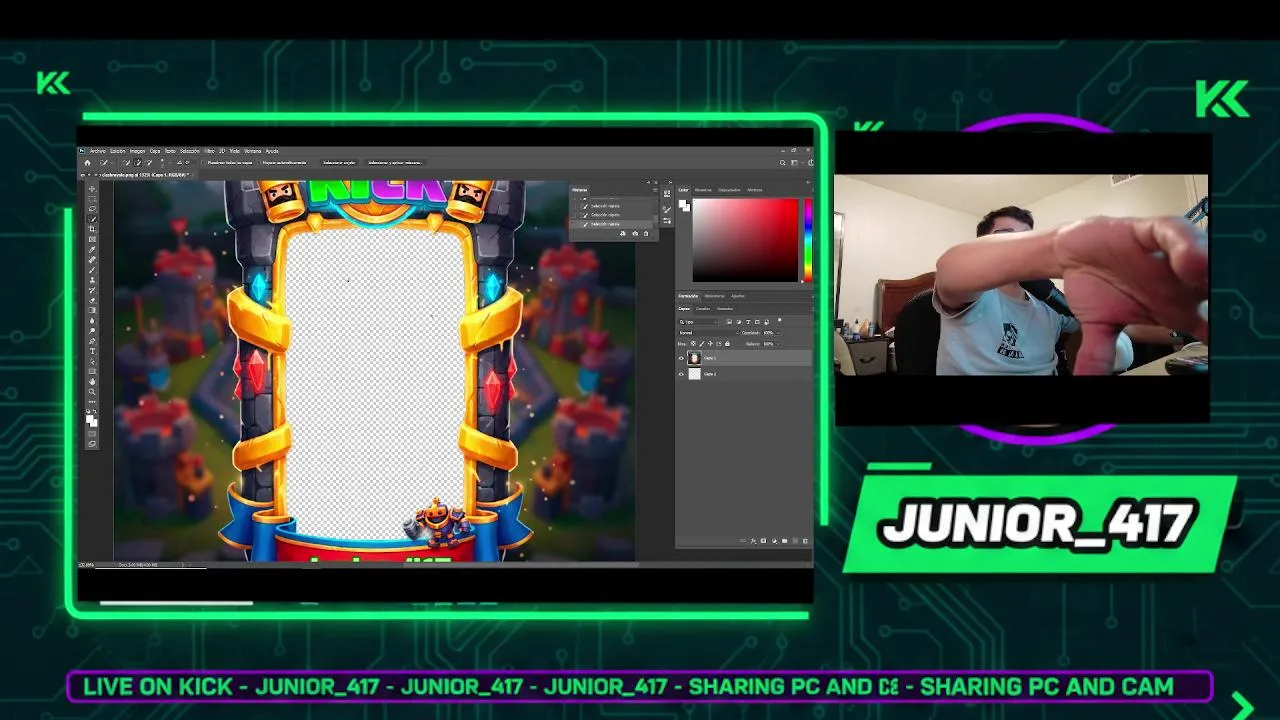Click Add to selection mode icon
The height and width of the screenshot is (720, 1280).
(138, 162)
